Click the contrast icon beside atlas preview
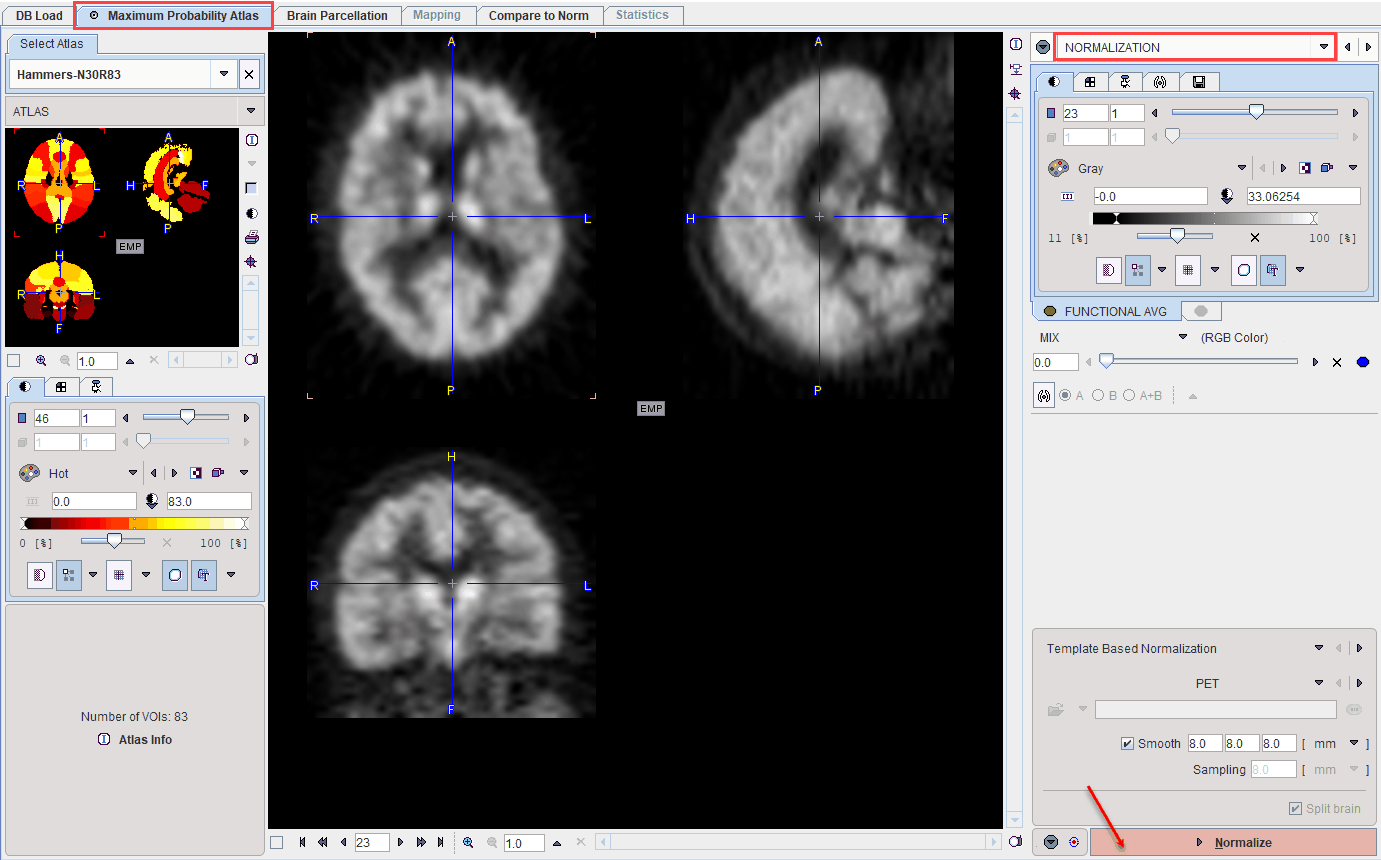This screenshot has height=860, width=1381. click(x=252, y=213)
